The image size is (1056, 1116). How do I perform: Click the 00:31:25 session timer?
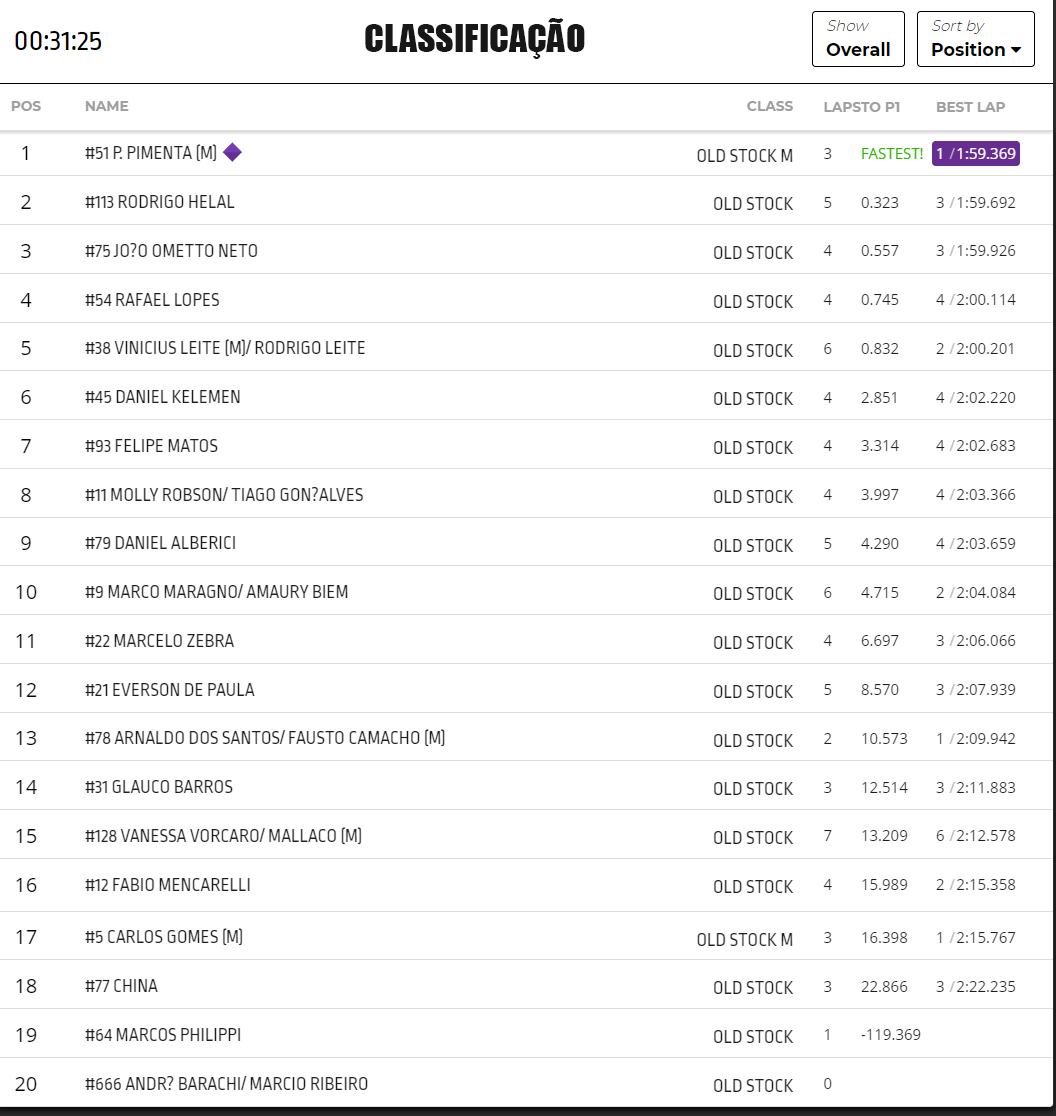pyautogui.click(x=58, y=41)
